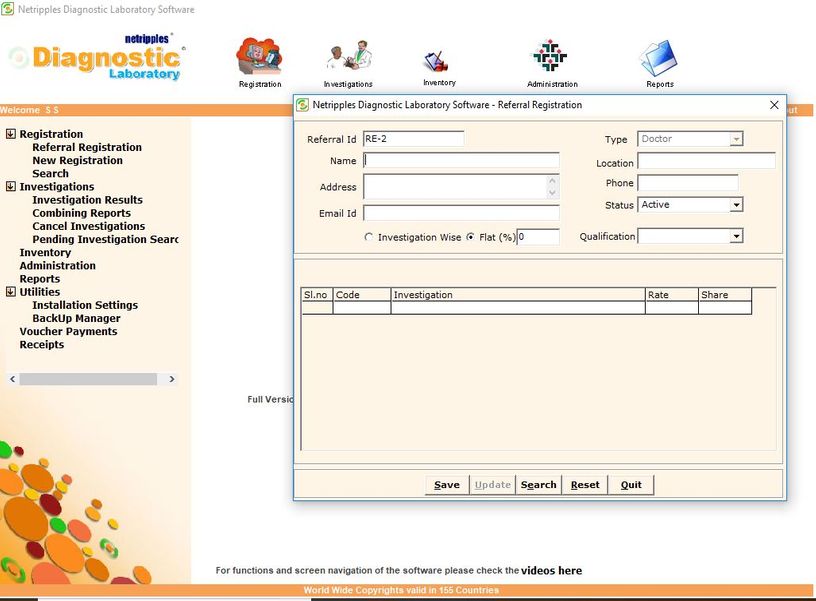Open the Inventory toolbar icon
The width and height of the screenshot is (816, 601).
click(437, 62)
